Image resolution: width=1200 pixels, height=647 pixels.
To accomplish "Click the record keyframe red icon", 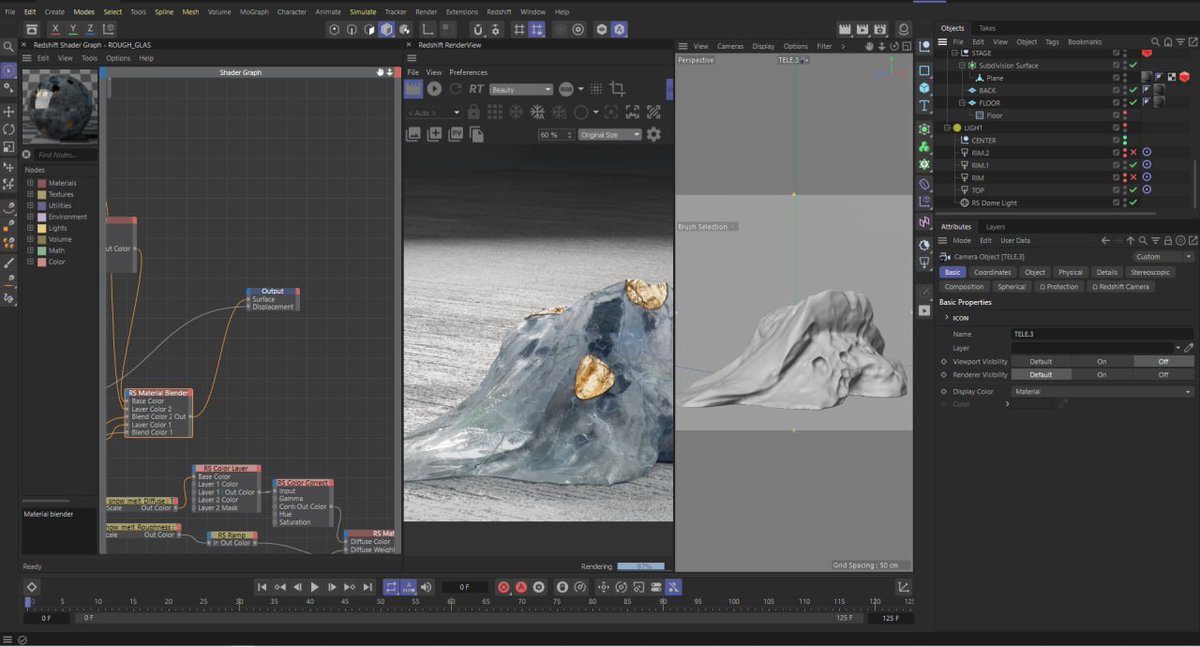I will pyautogui.click(x=503, y=587).
